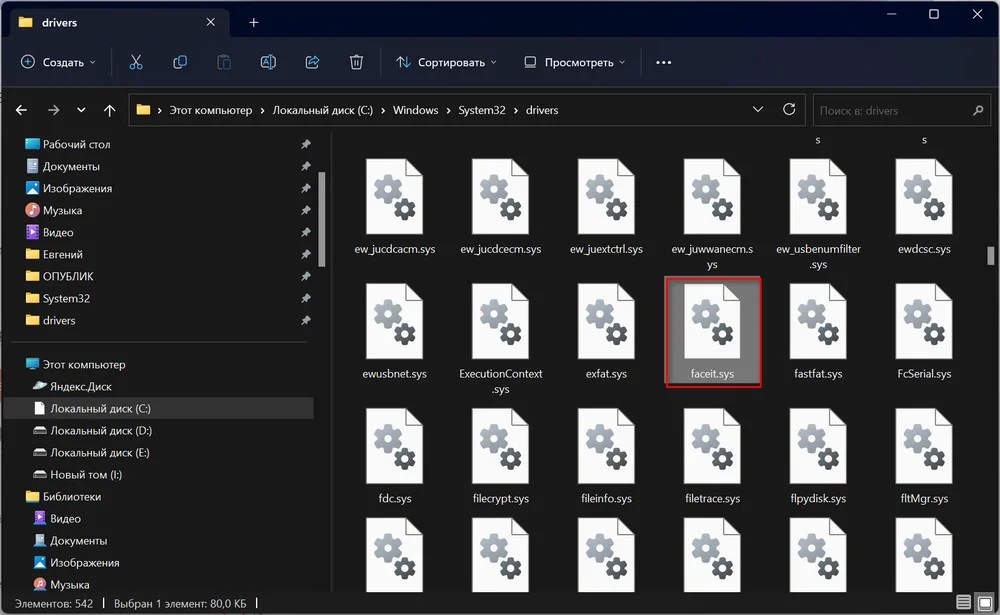Open the exfat.sys file thumbnail

coord(605,320)
